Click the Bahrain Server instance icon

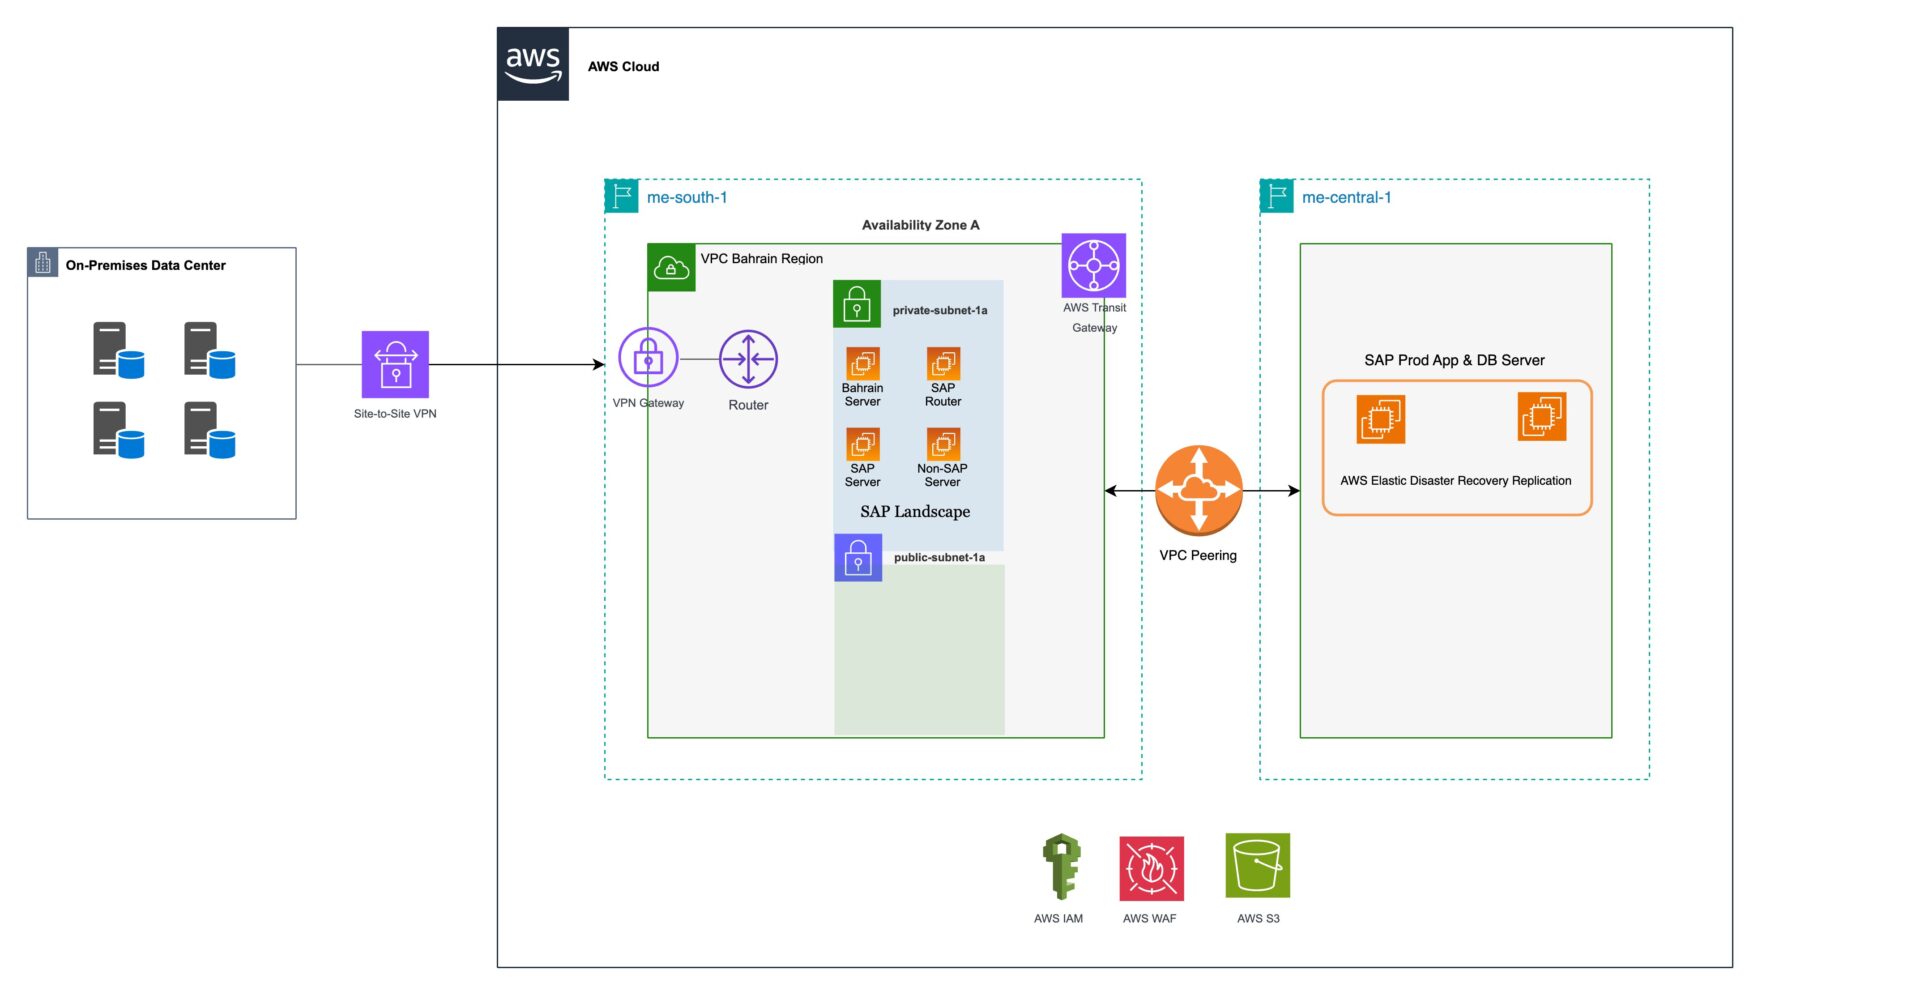coord(862,364)
